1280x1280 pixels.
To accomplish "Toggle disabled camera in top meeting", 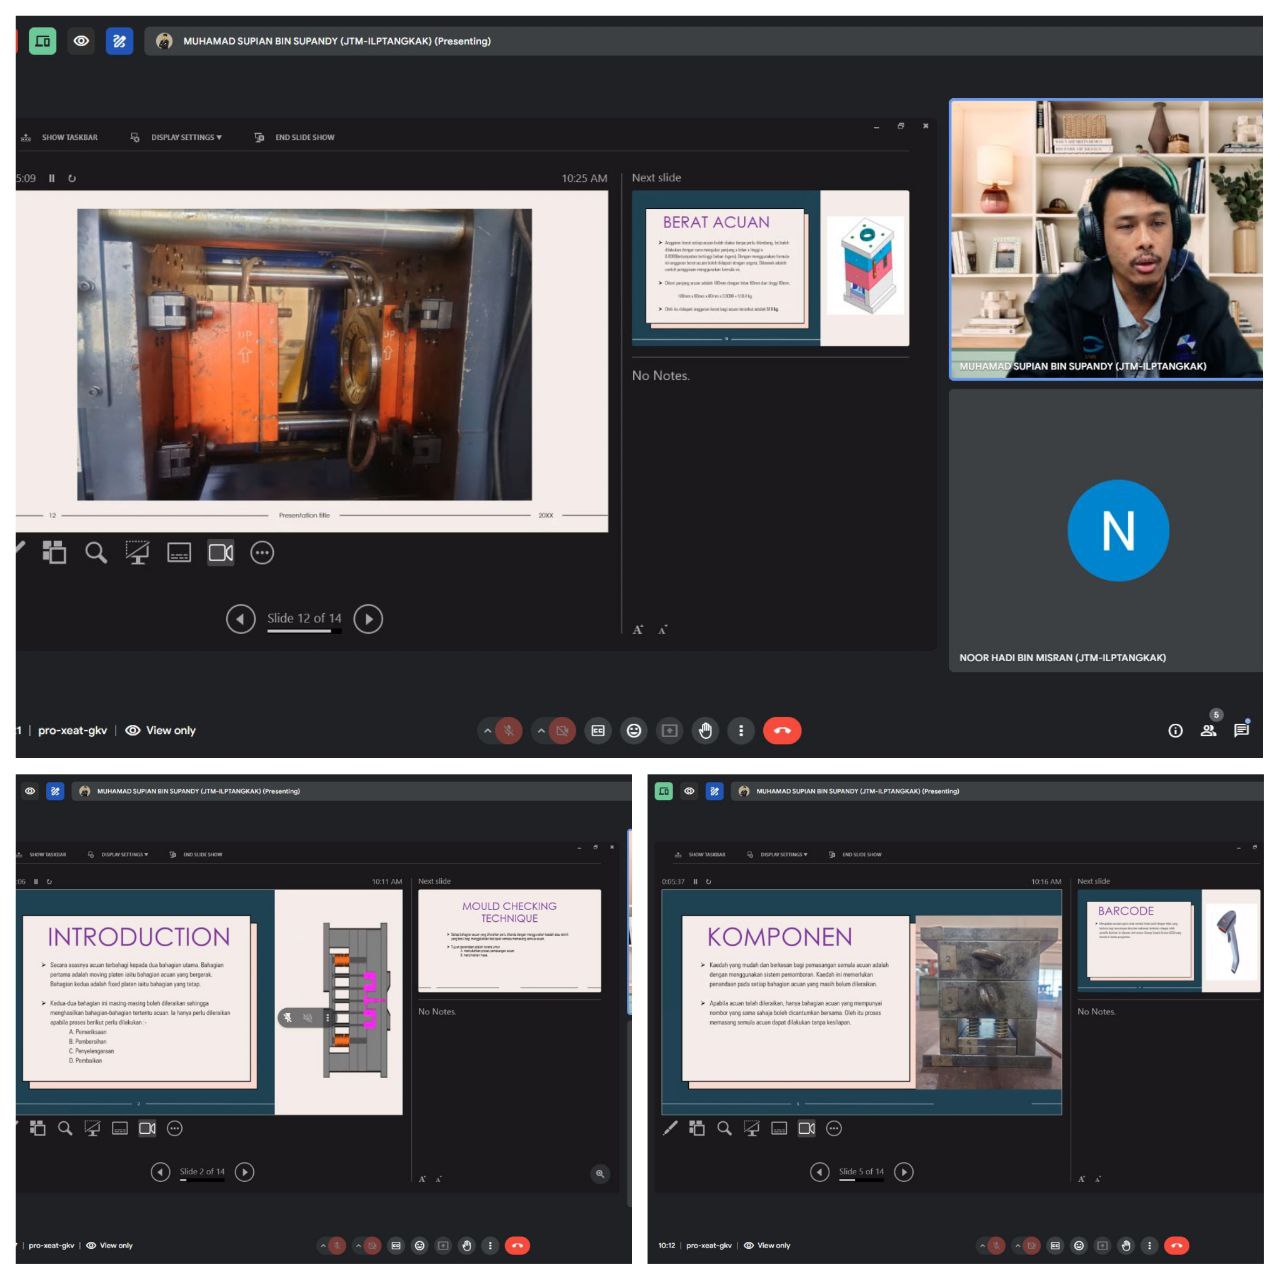I will click(x=563, y=731).
